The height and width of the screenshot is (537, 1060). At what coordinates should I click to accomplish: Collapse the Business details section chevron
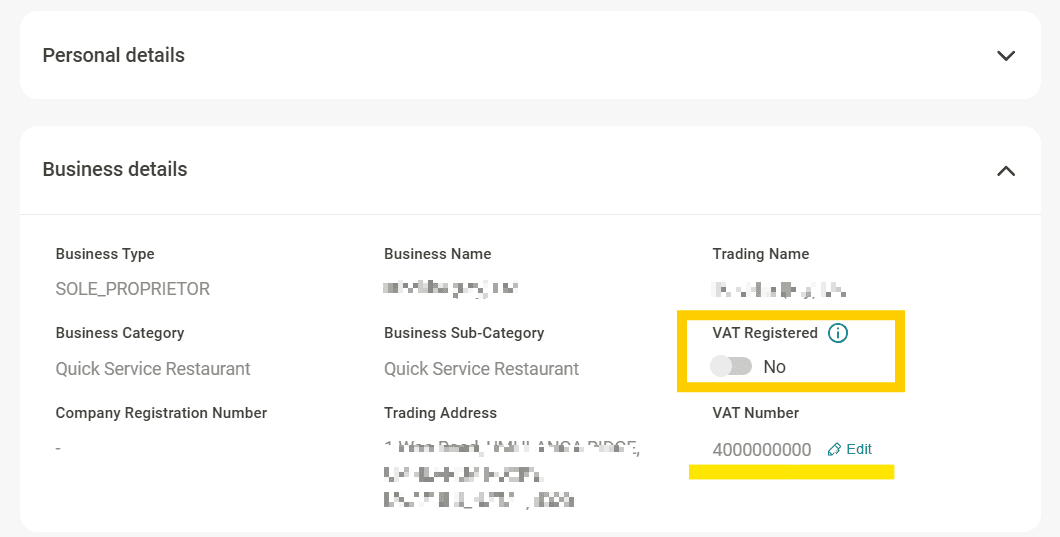(x=1006, y=171)
